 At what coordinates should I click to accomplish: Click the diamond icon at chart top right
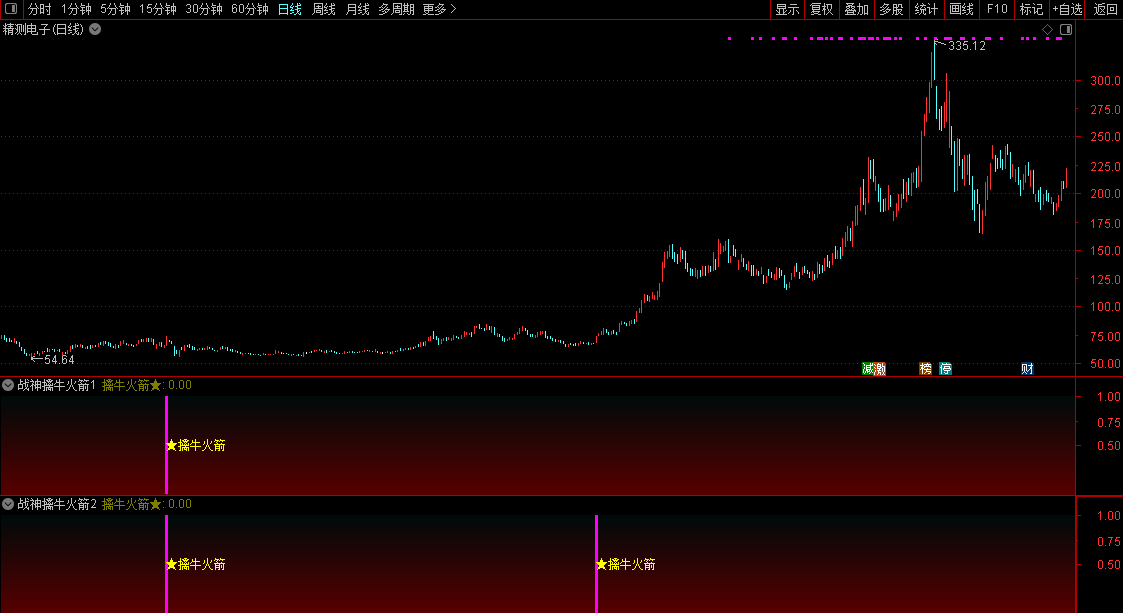[x=1047, y=29]
